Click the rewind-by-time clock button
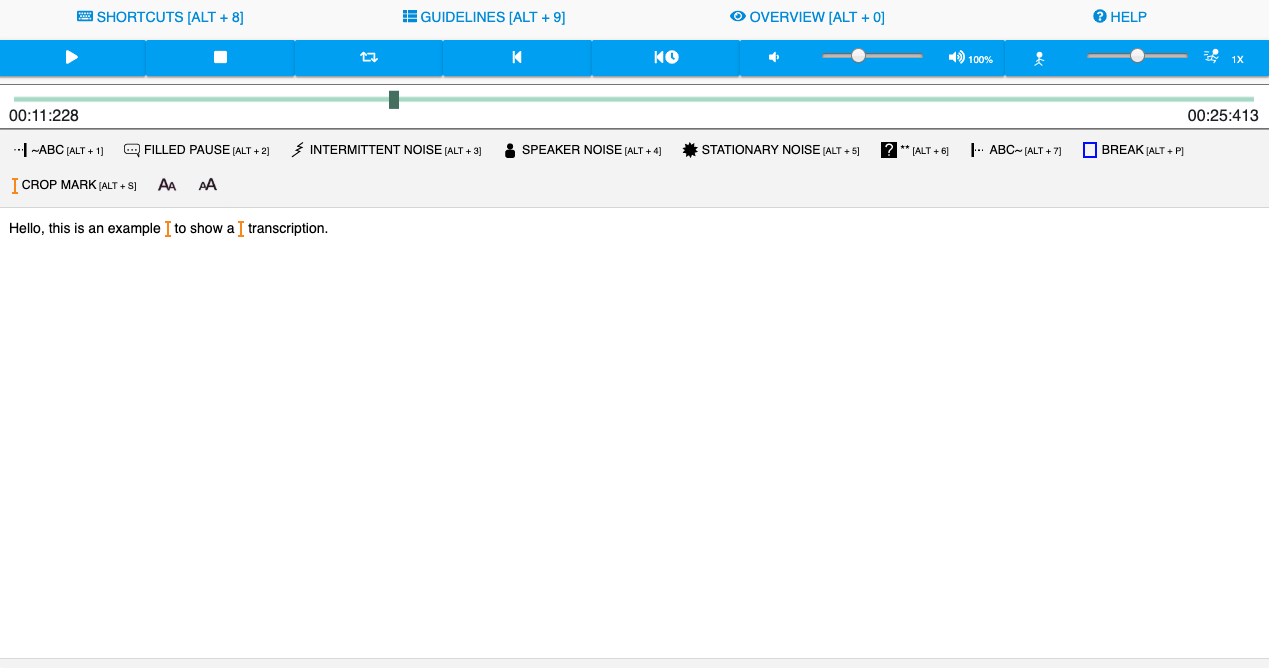The height and width of the screenshot is (668, 1269). (x=666, y=58)
